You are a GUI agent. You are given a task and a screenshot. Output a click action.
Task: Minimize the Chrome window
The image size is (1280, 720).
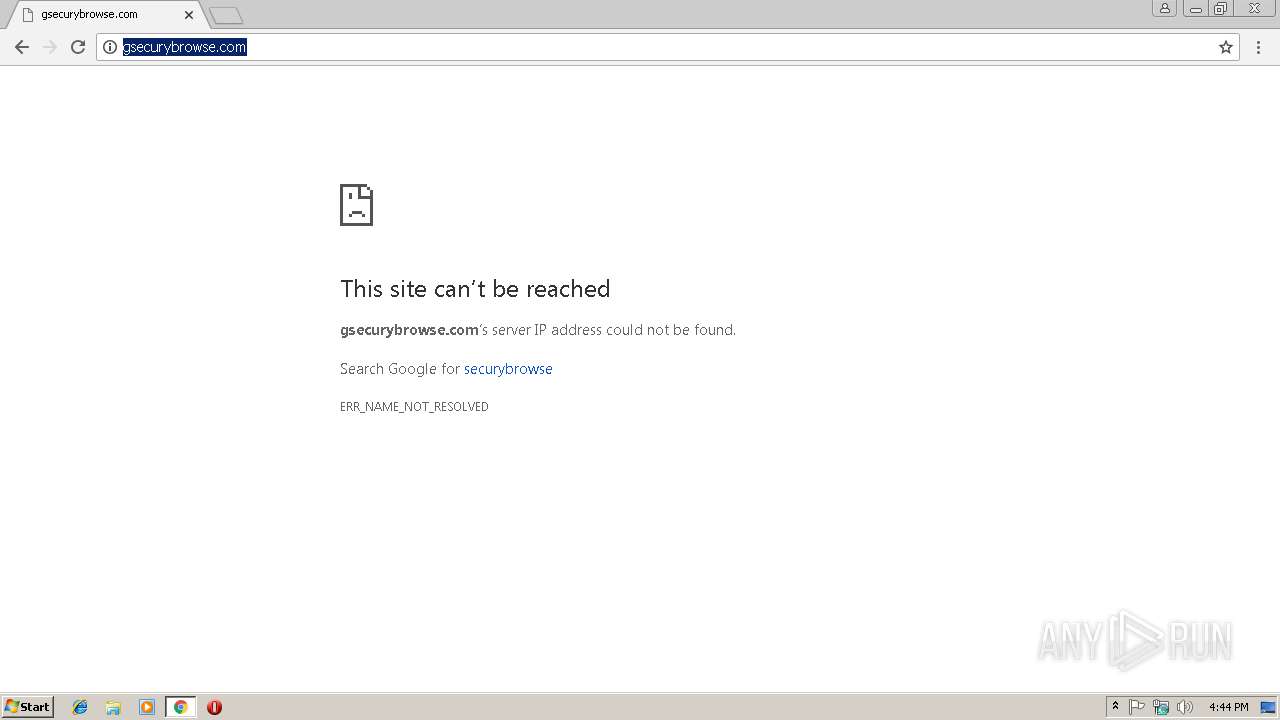click(1196, 8)
